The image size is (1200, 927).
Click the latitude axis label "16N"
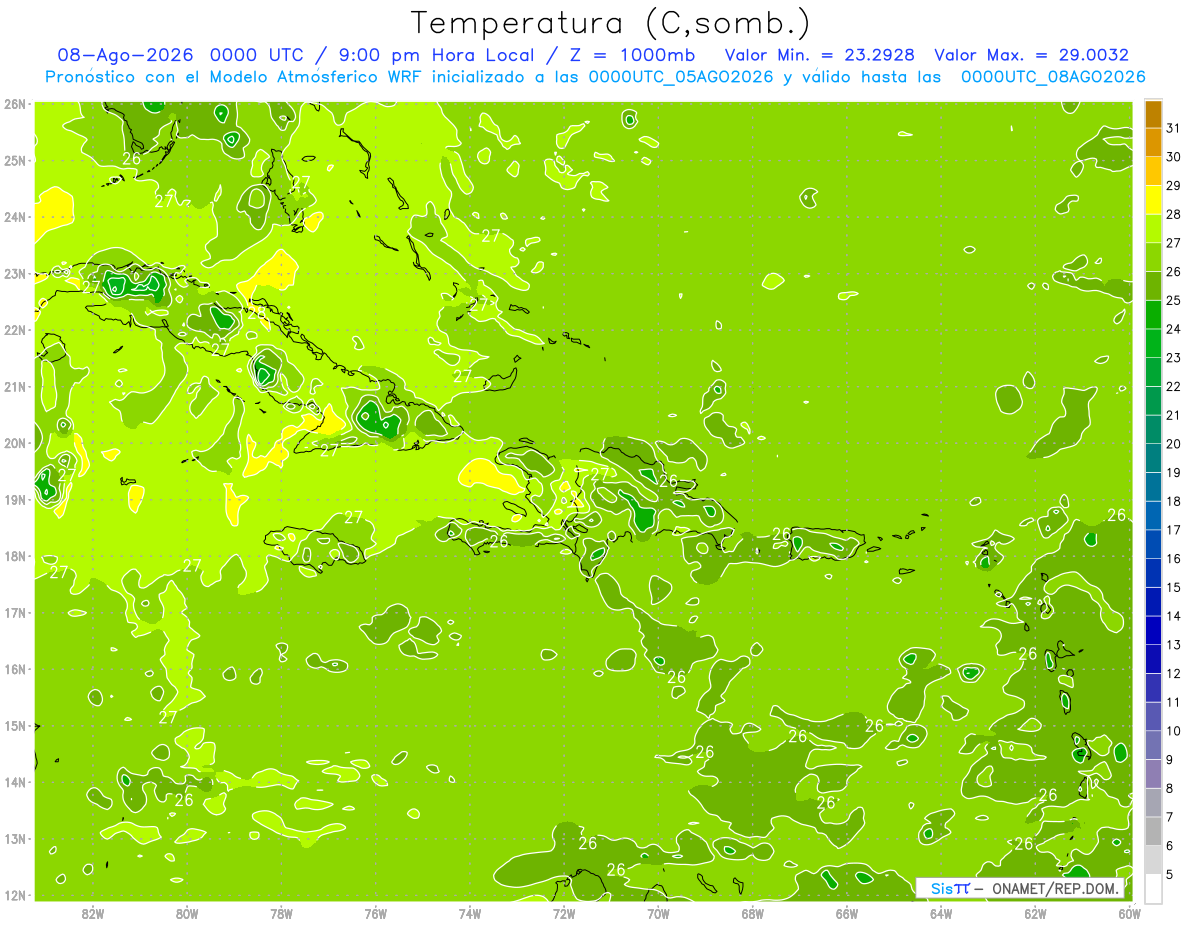point(15,669)
